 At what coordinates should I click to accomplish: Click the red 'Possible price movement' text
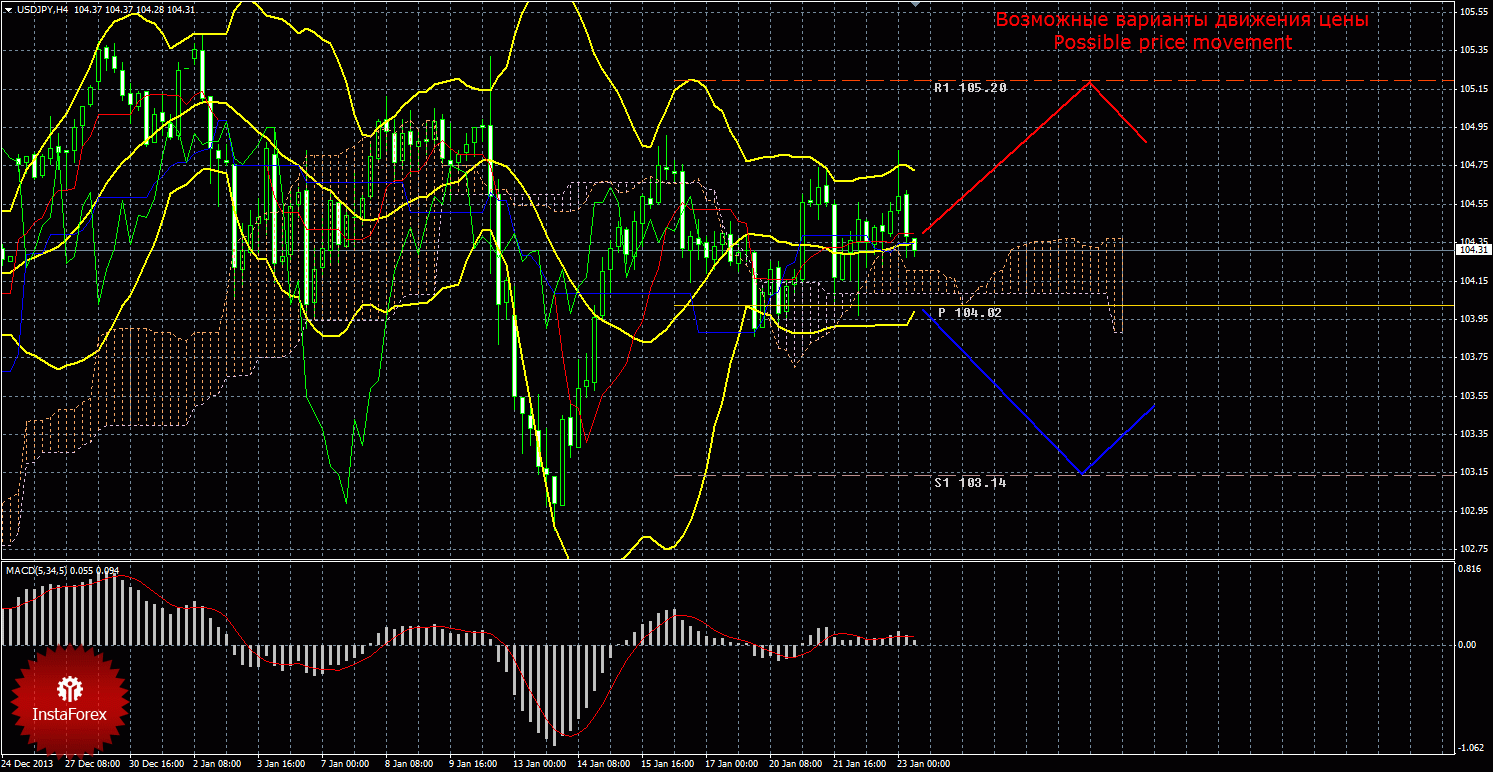1172,43
